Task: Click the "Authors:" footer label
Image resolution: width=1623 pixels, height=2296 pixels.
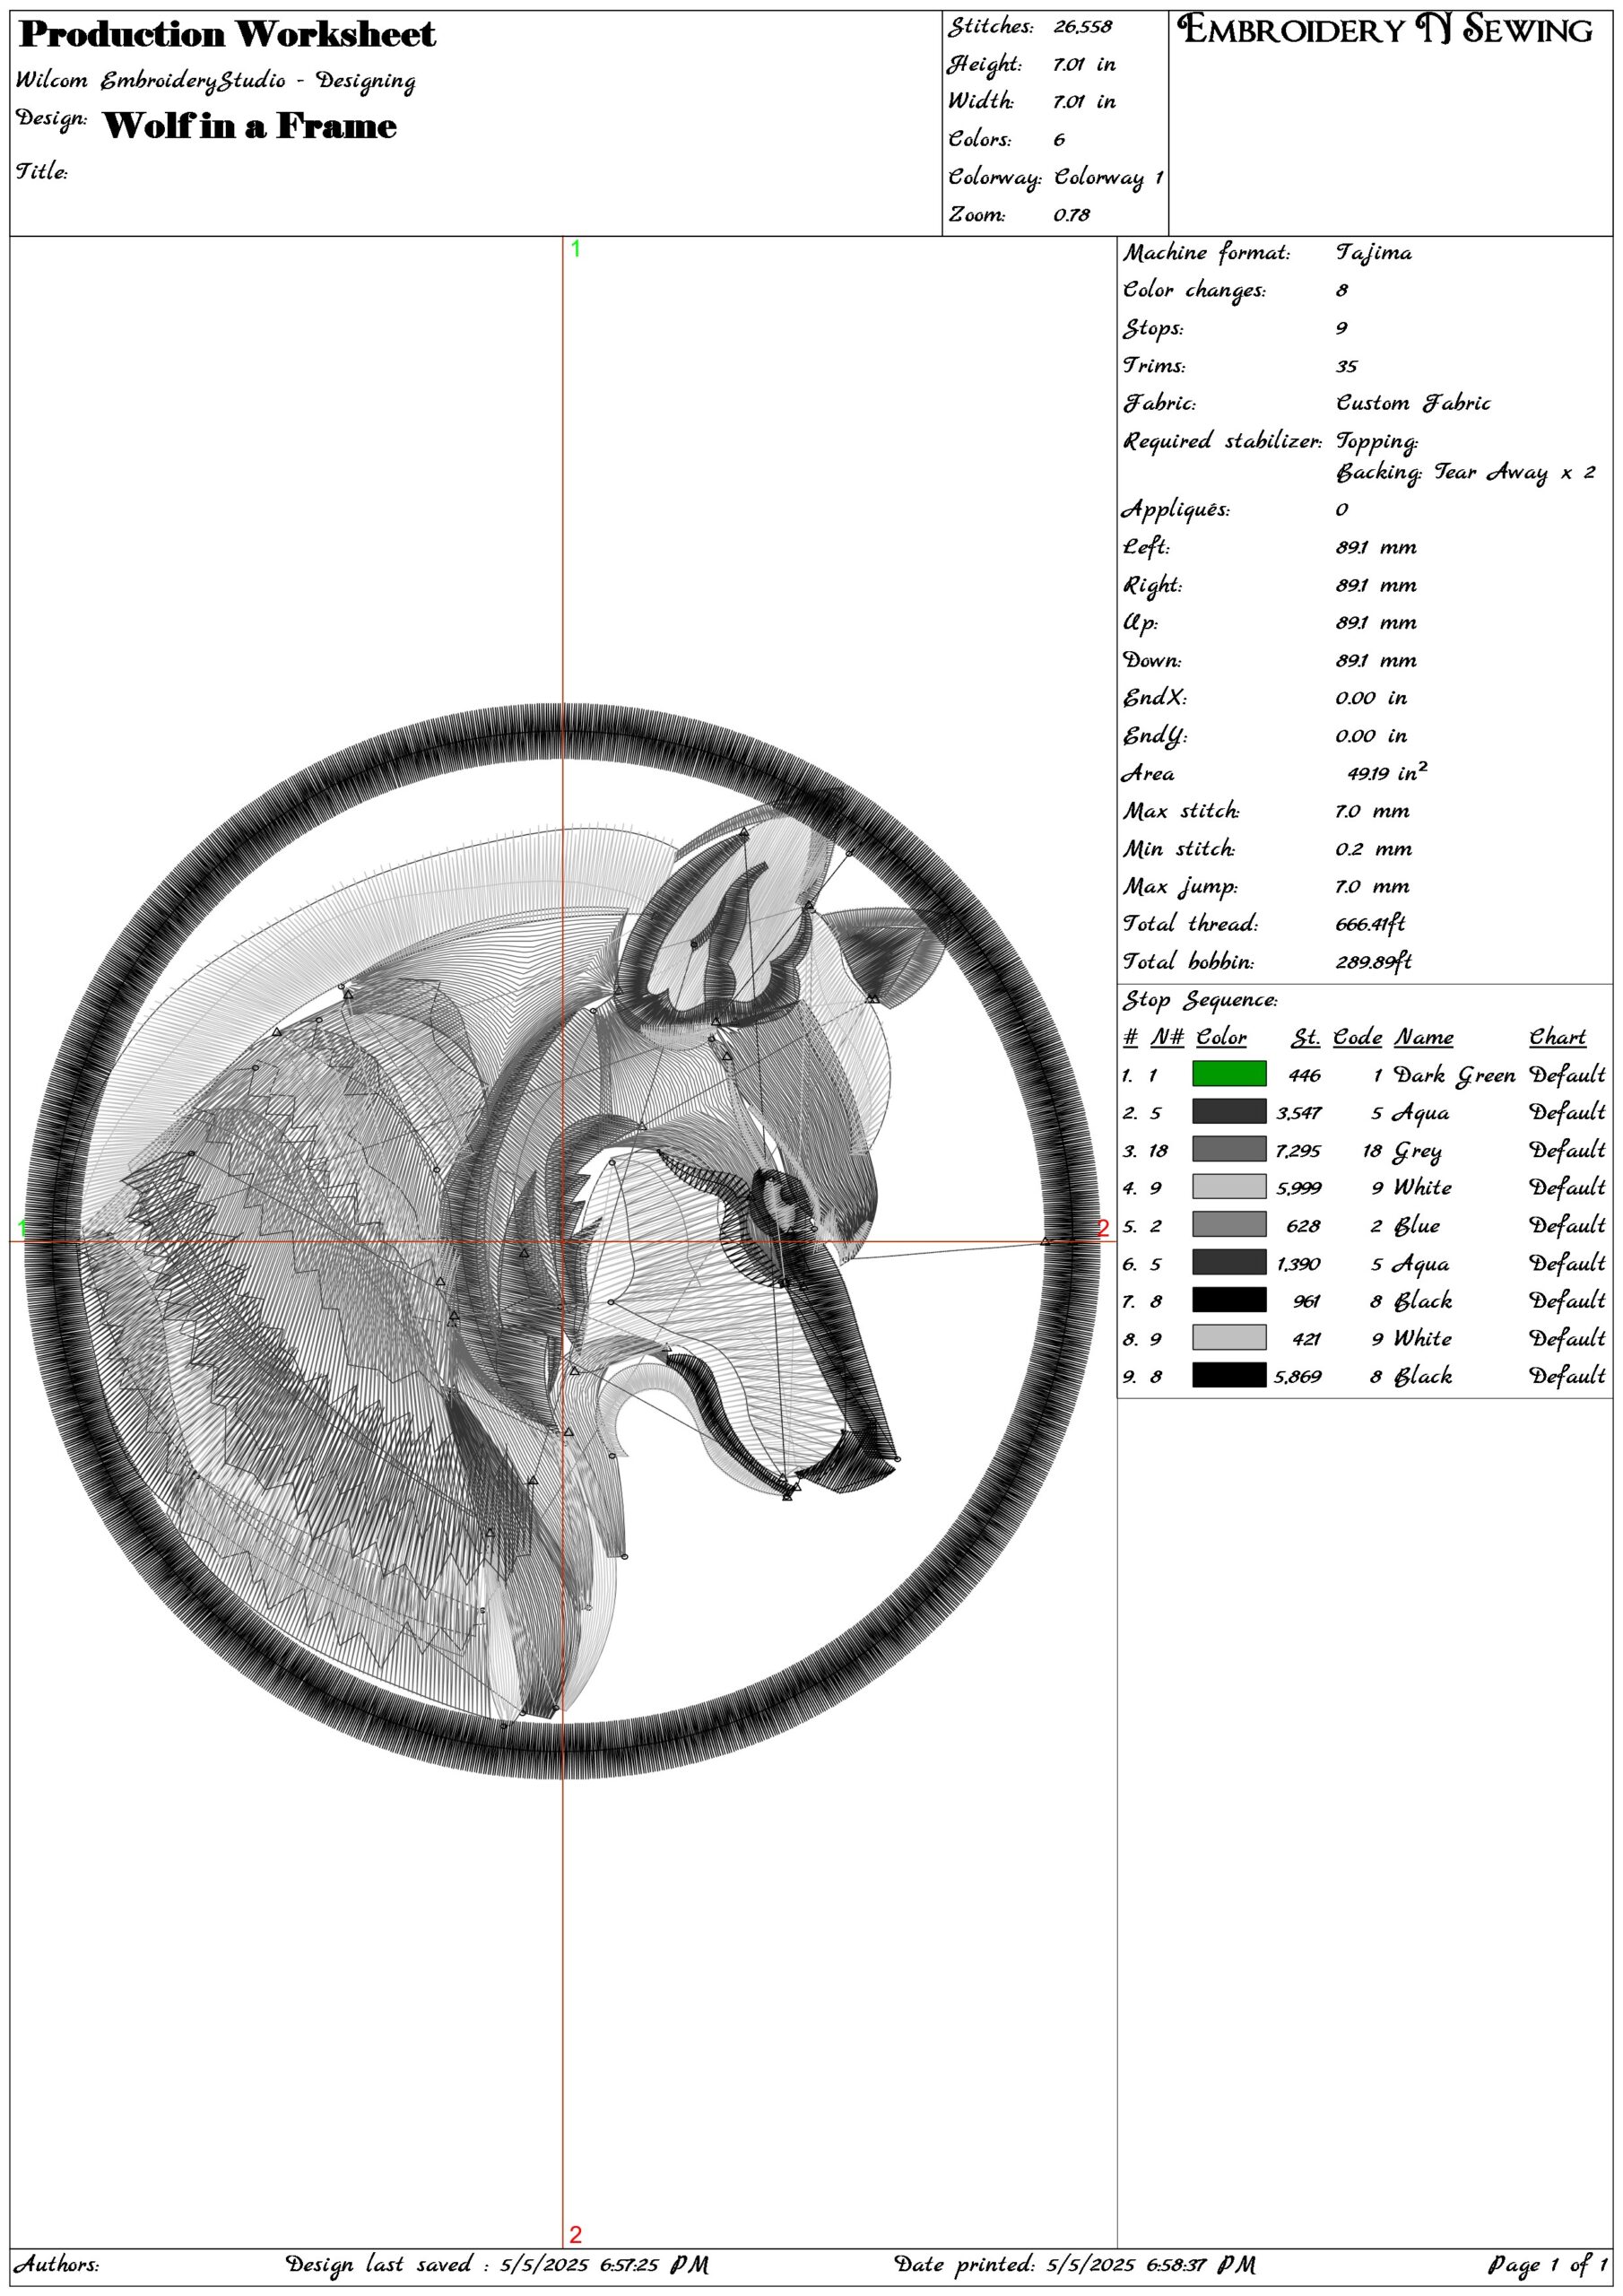Action: coord(56,2262)
